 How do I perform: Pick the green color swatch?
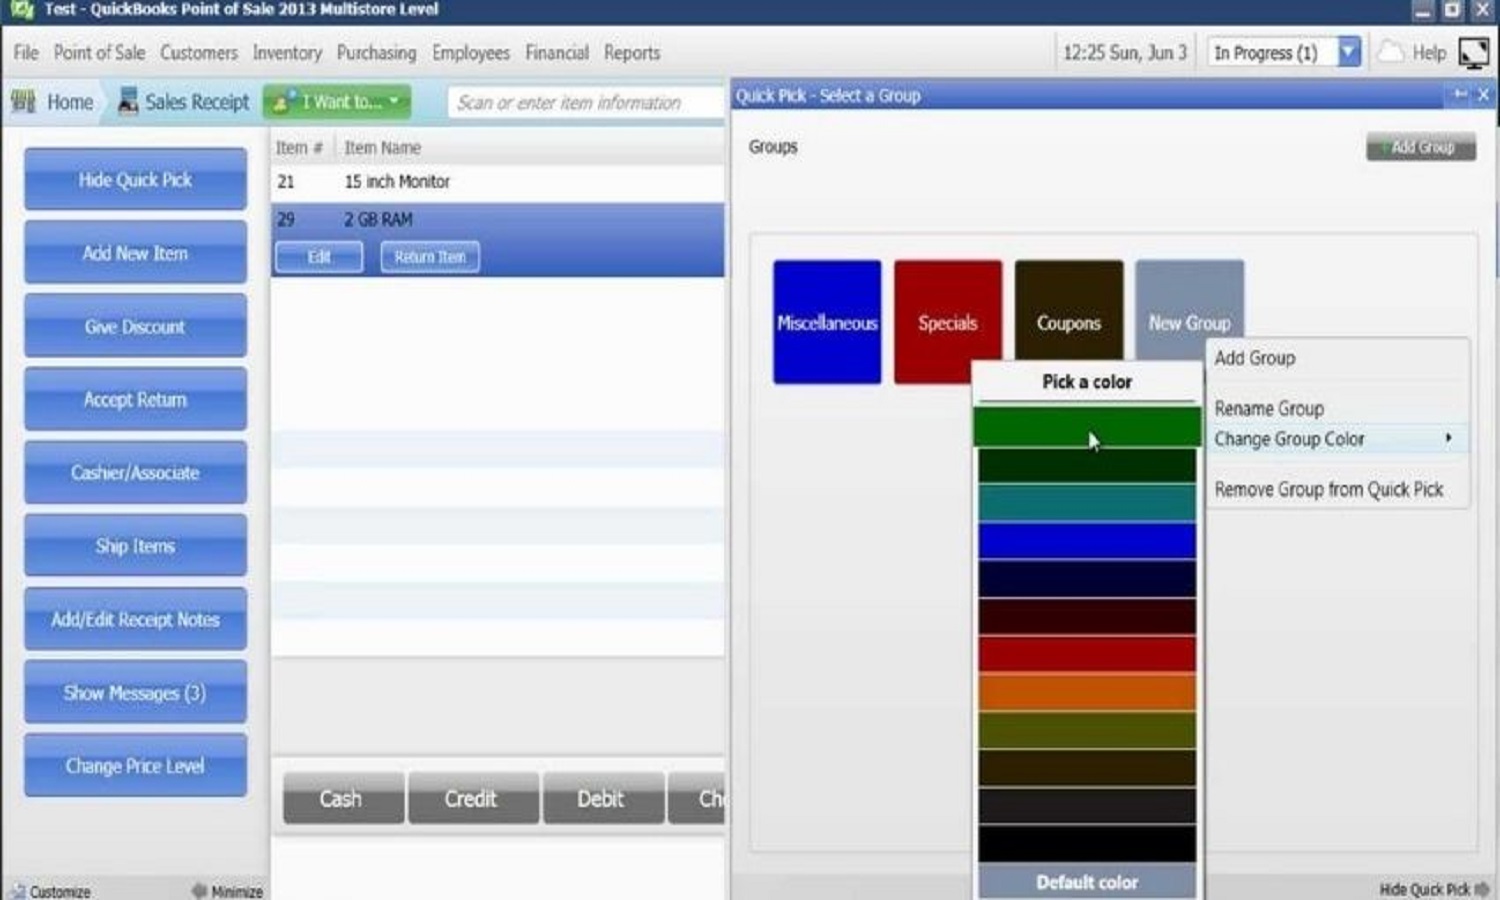pos(1085,424)
